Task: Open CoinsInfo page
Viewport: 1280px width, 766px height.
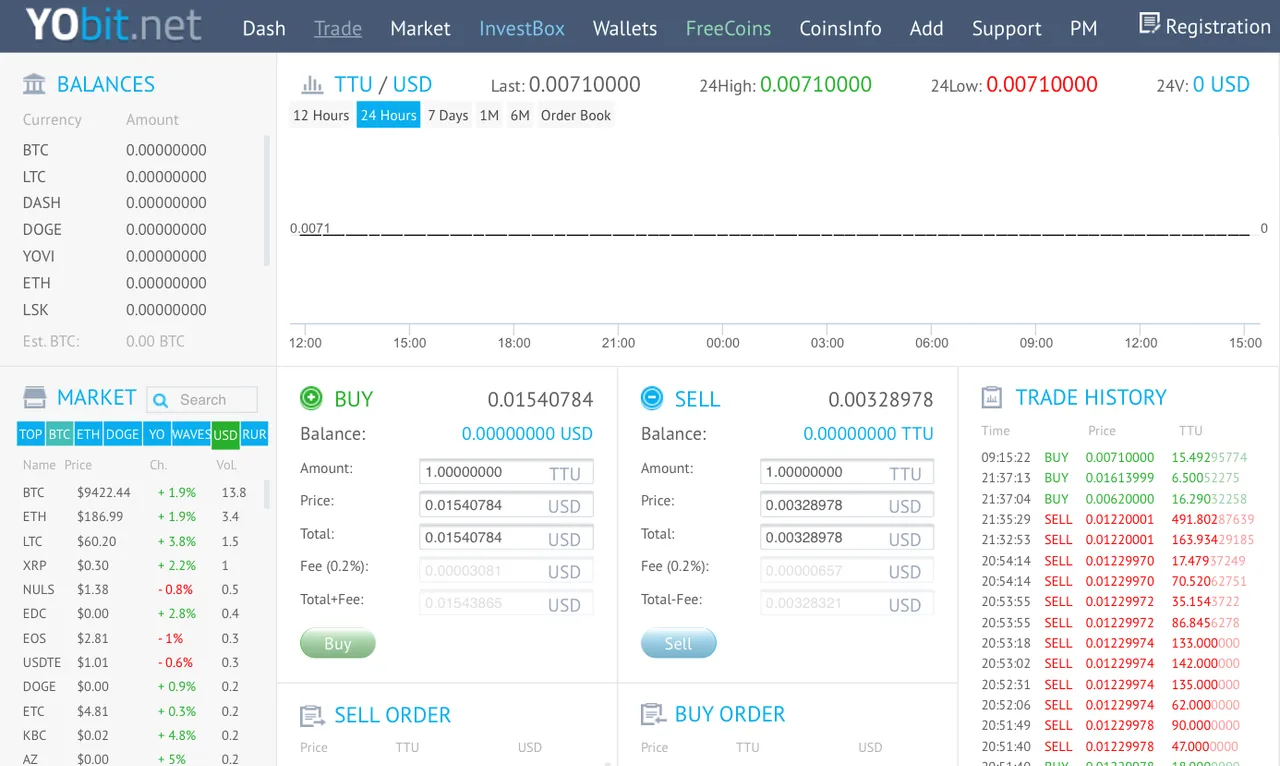Action: (840, 28)
